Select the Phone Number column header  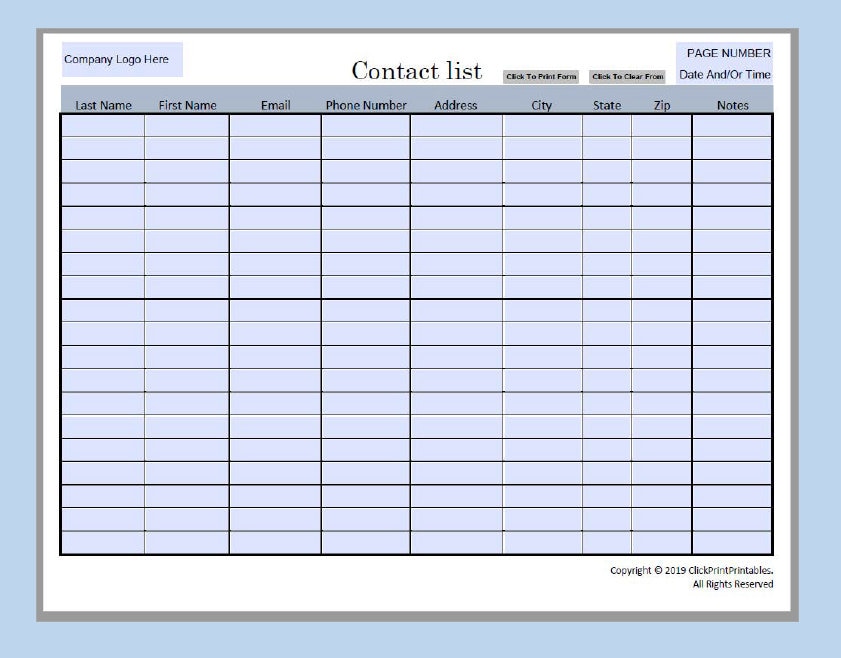pos(365,105)
